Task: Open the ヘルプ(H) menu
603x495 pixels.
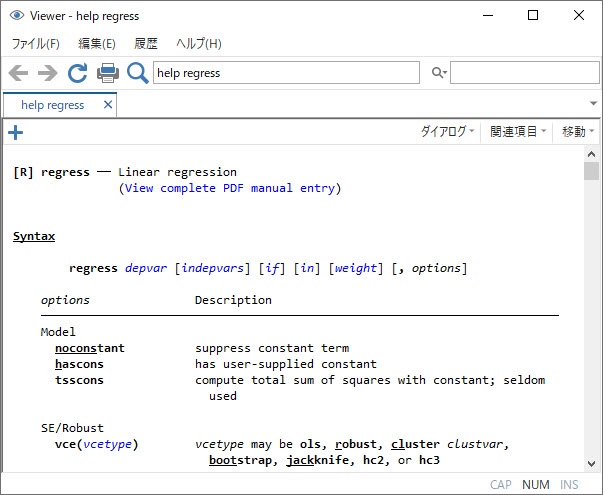Action: coord(199,43)
